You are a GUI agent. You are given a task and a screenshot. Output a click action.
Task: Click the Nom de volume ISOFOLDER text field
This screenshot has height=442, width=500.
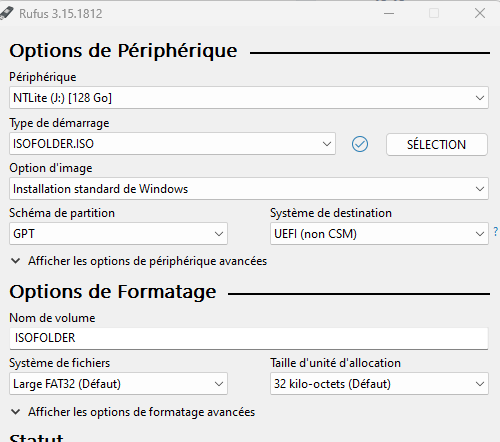click(249, 338)
